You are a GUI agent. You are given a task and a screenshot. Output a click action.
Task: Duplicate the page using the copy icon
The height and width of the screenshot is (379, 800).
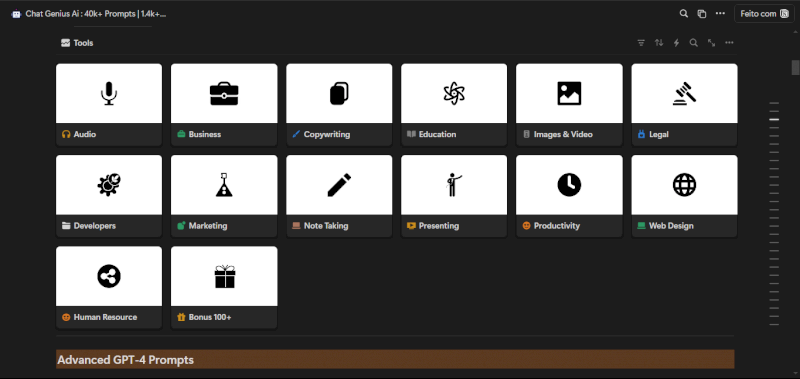(702, 14)
